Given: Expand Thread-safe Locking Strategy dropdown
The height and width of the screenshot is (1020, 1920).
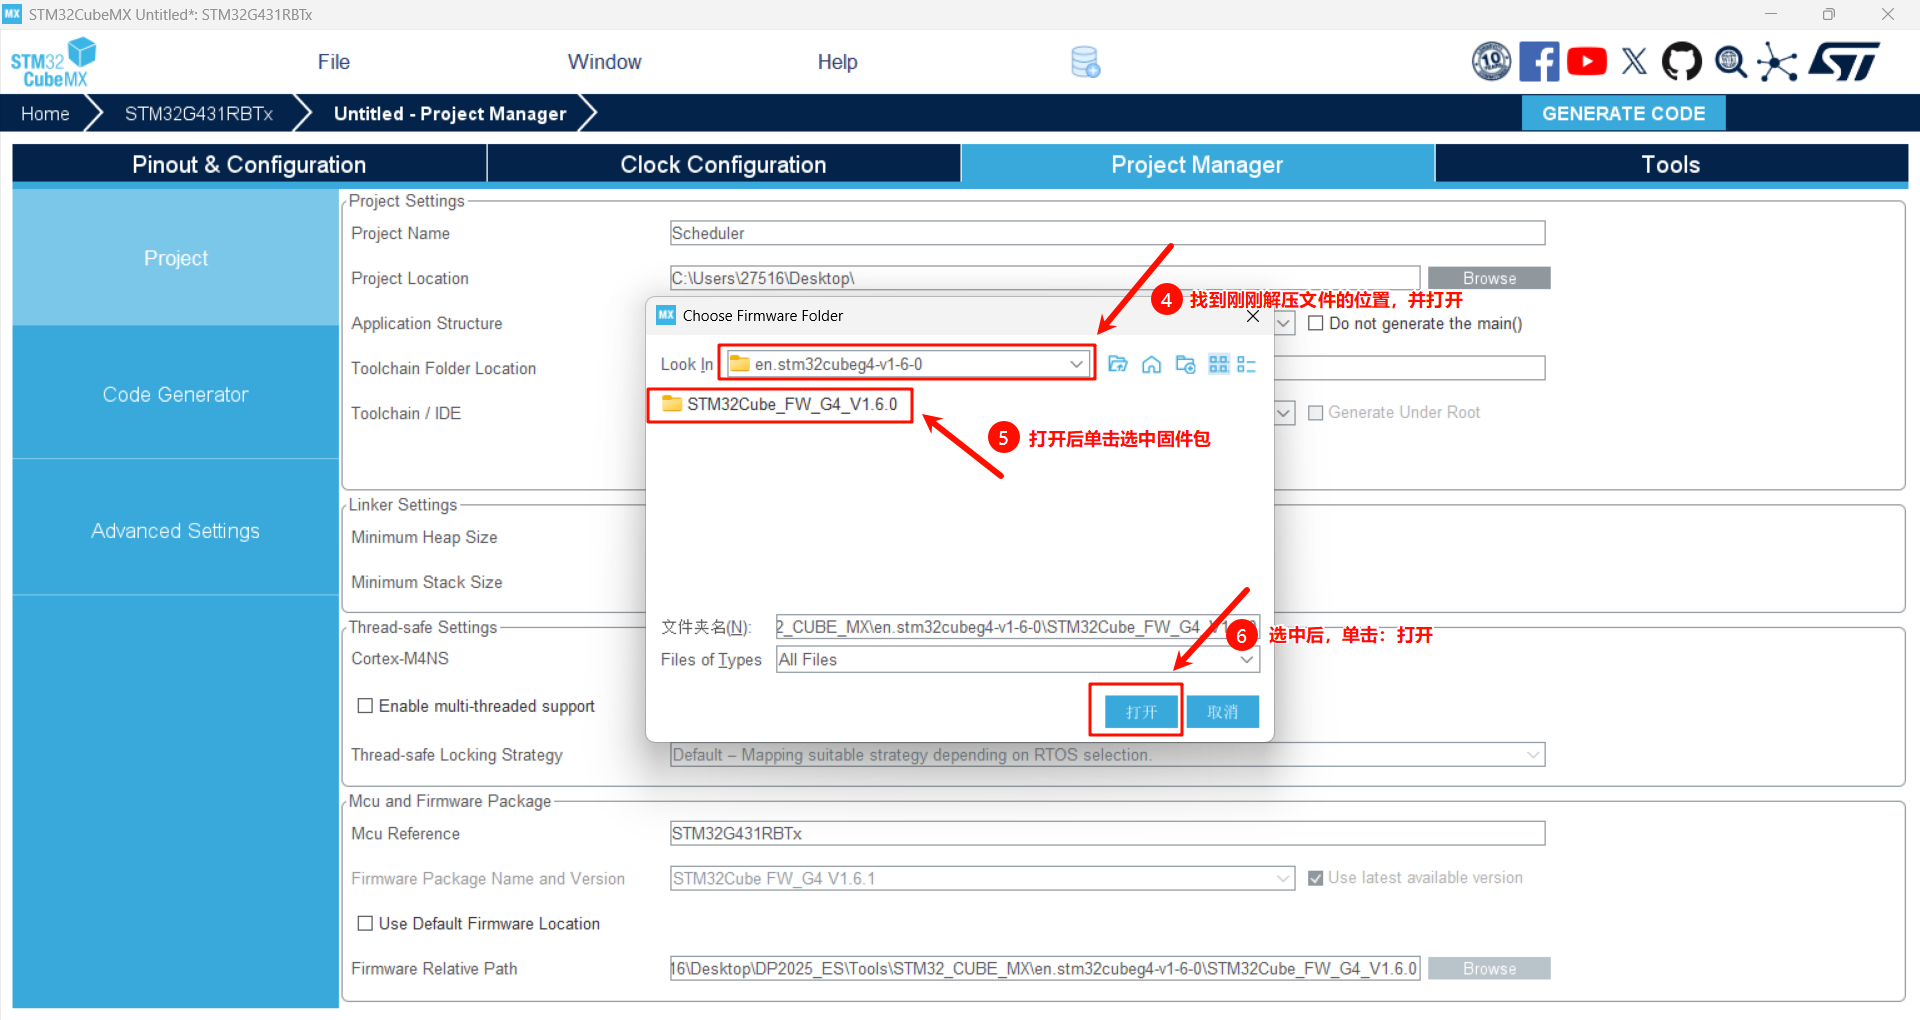Looking at the screenshot, I should point(1533,755).
